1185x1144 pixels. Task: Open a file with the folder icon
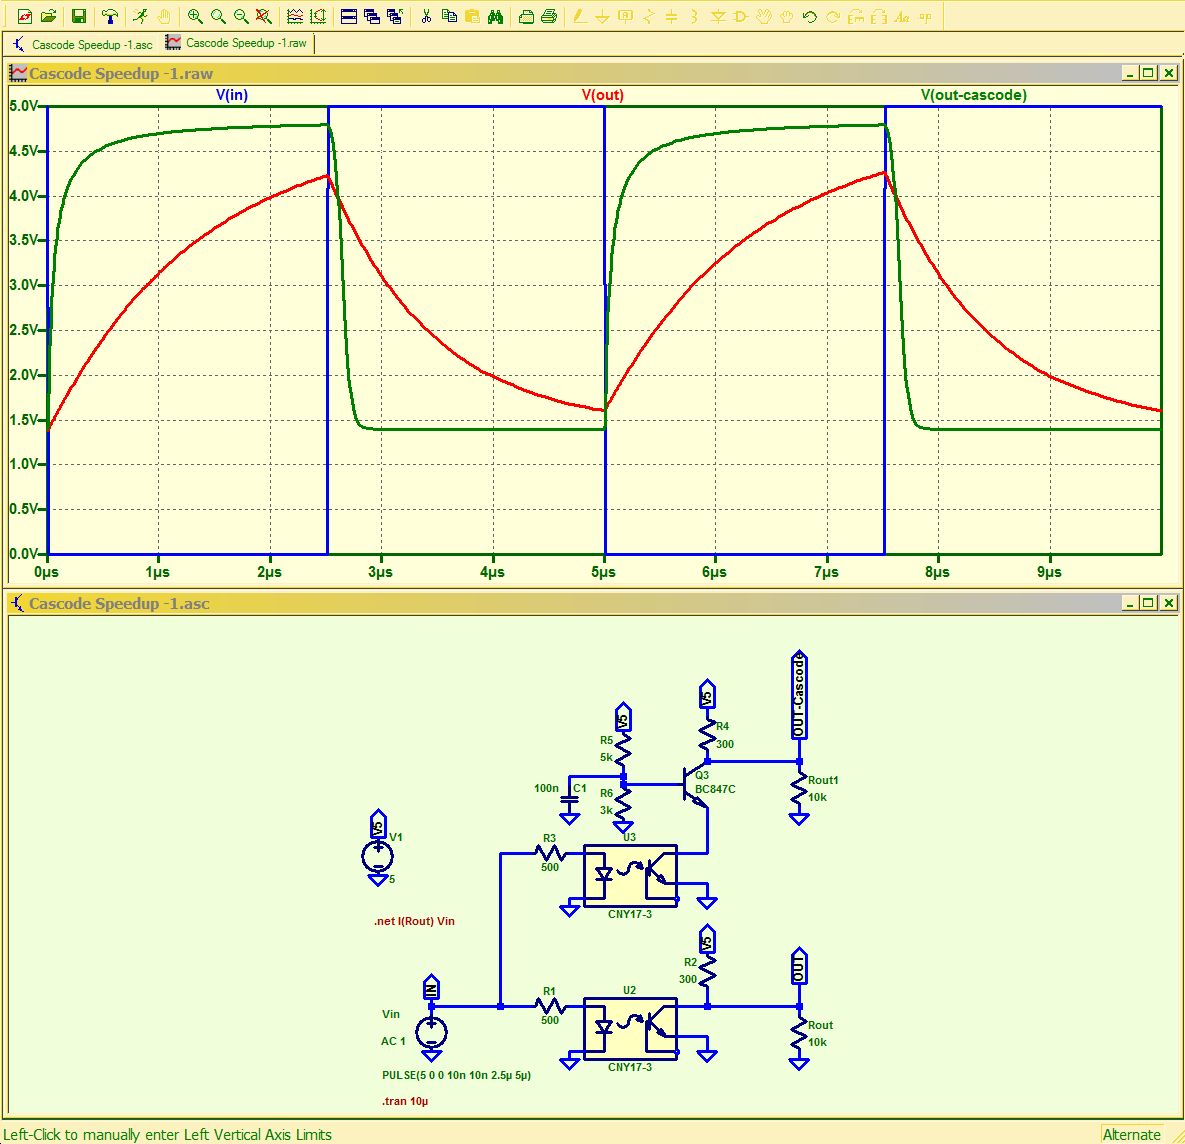[48, 16]
